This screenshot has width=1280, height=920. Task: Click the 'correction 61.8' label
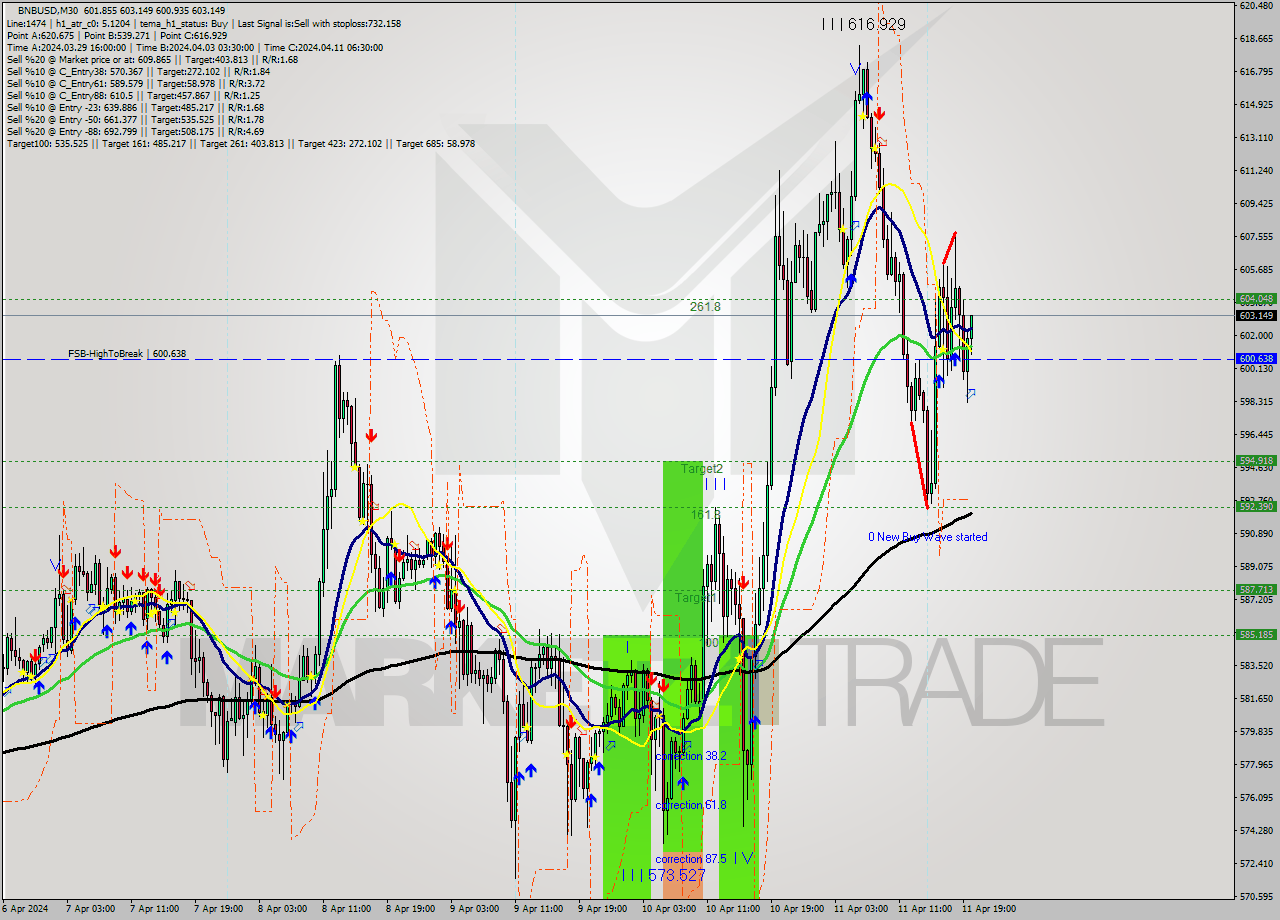[691, 805]
